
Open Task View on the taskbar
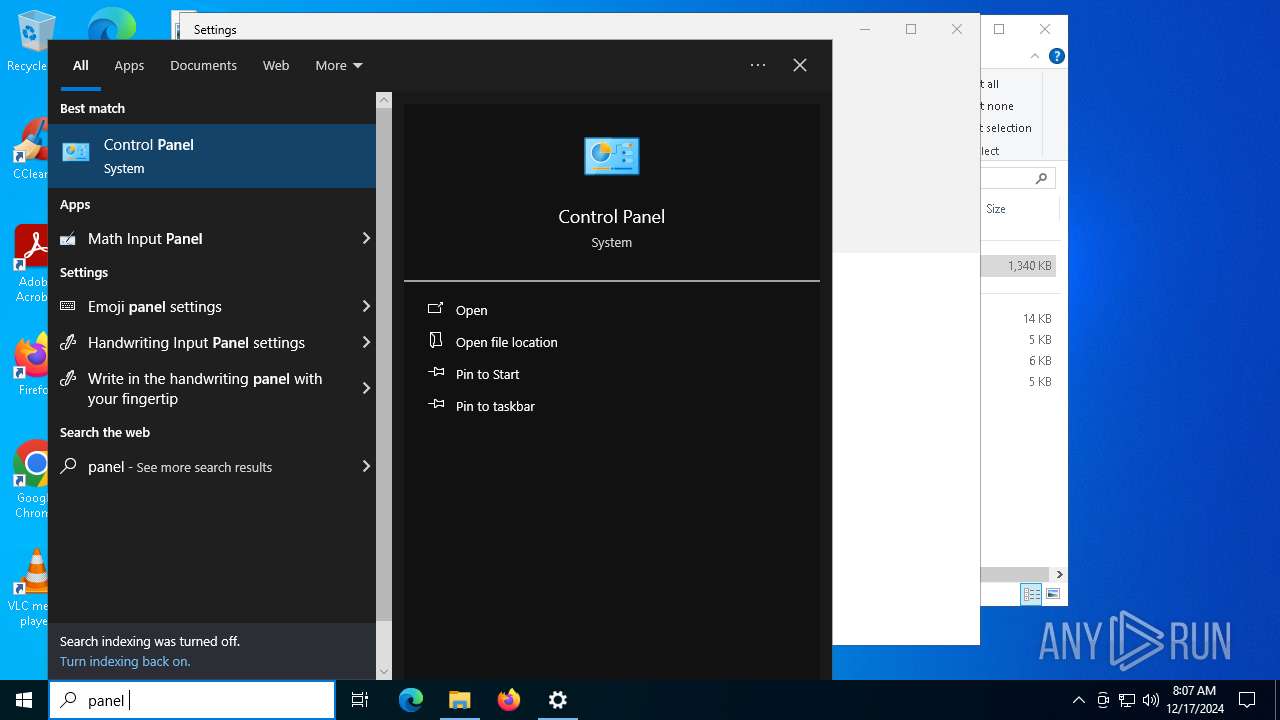click(360, 700)
